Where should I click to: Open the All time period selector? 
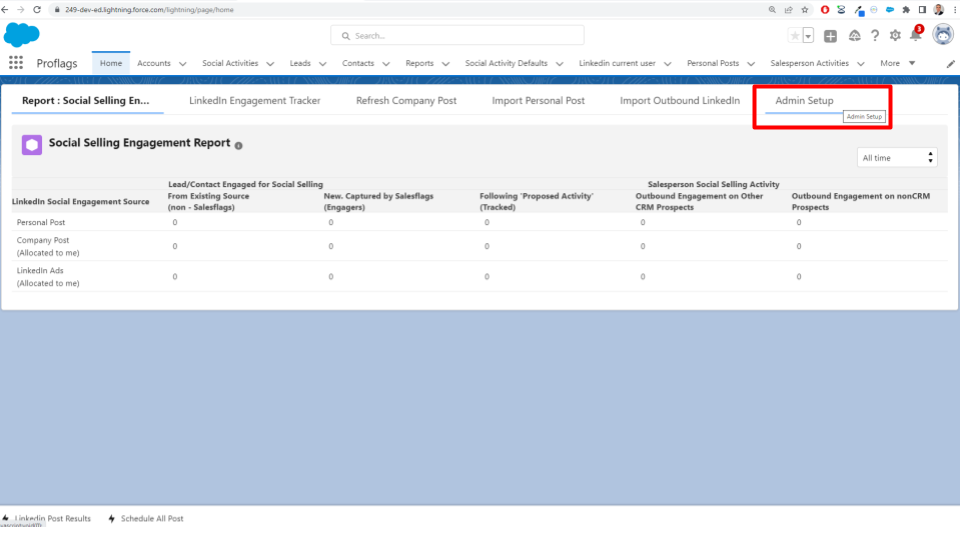click(897, 158)
